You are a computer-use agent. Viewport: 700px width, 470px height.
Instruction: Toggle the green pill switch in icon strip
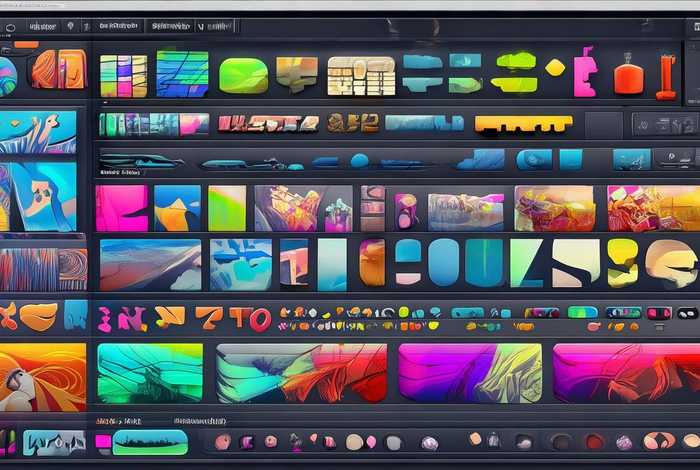(582, 312)
